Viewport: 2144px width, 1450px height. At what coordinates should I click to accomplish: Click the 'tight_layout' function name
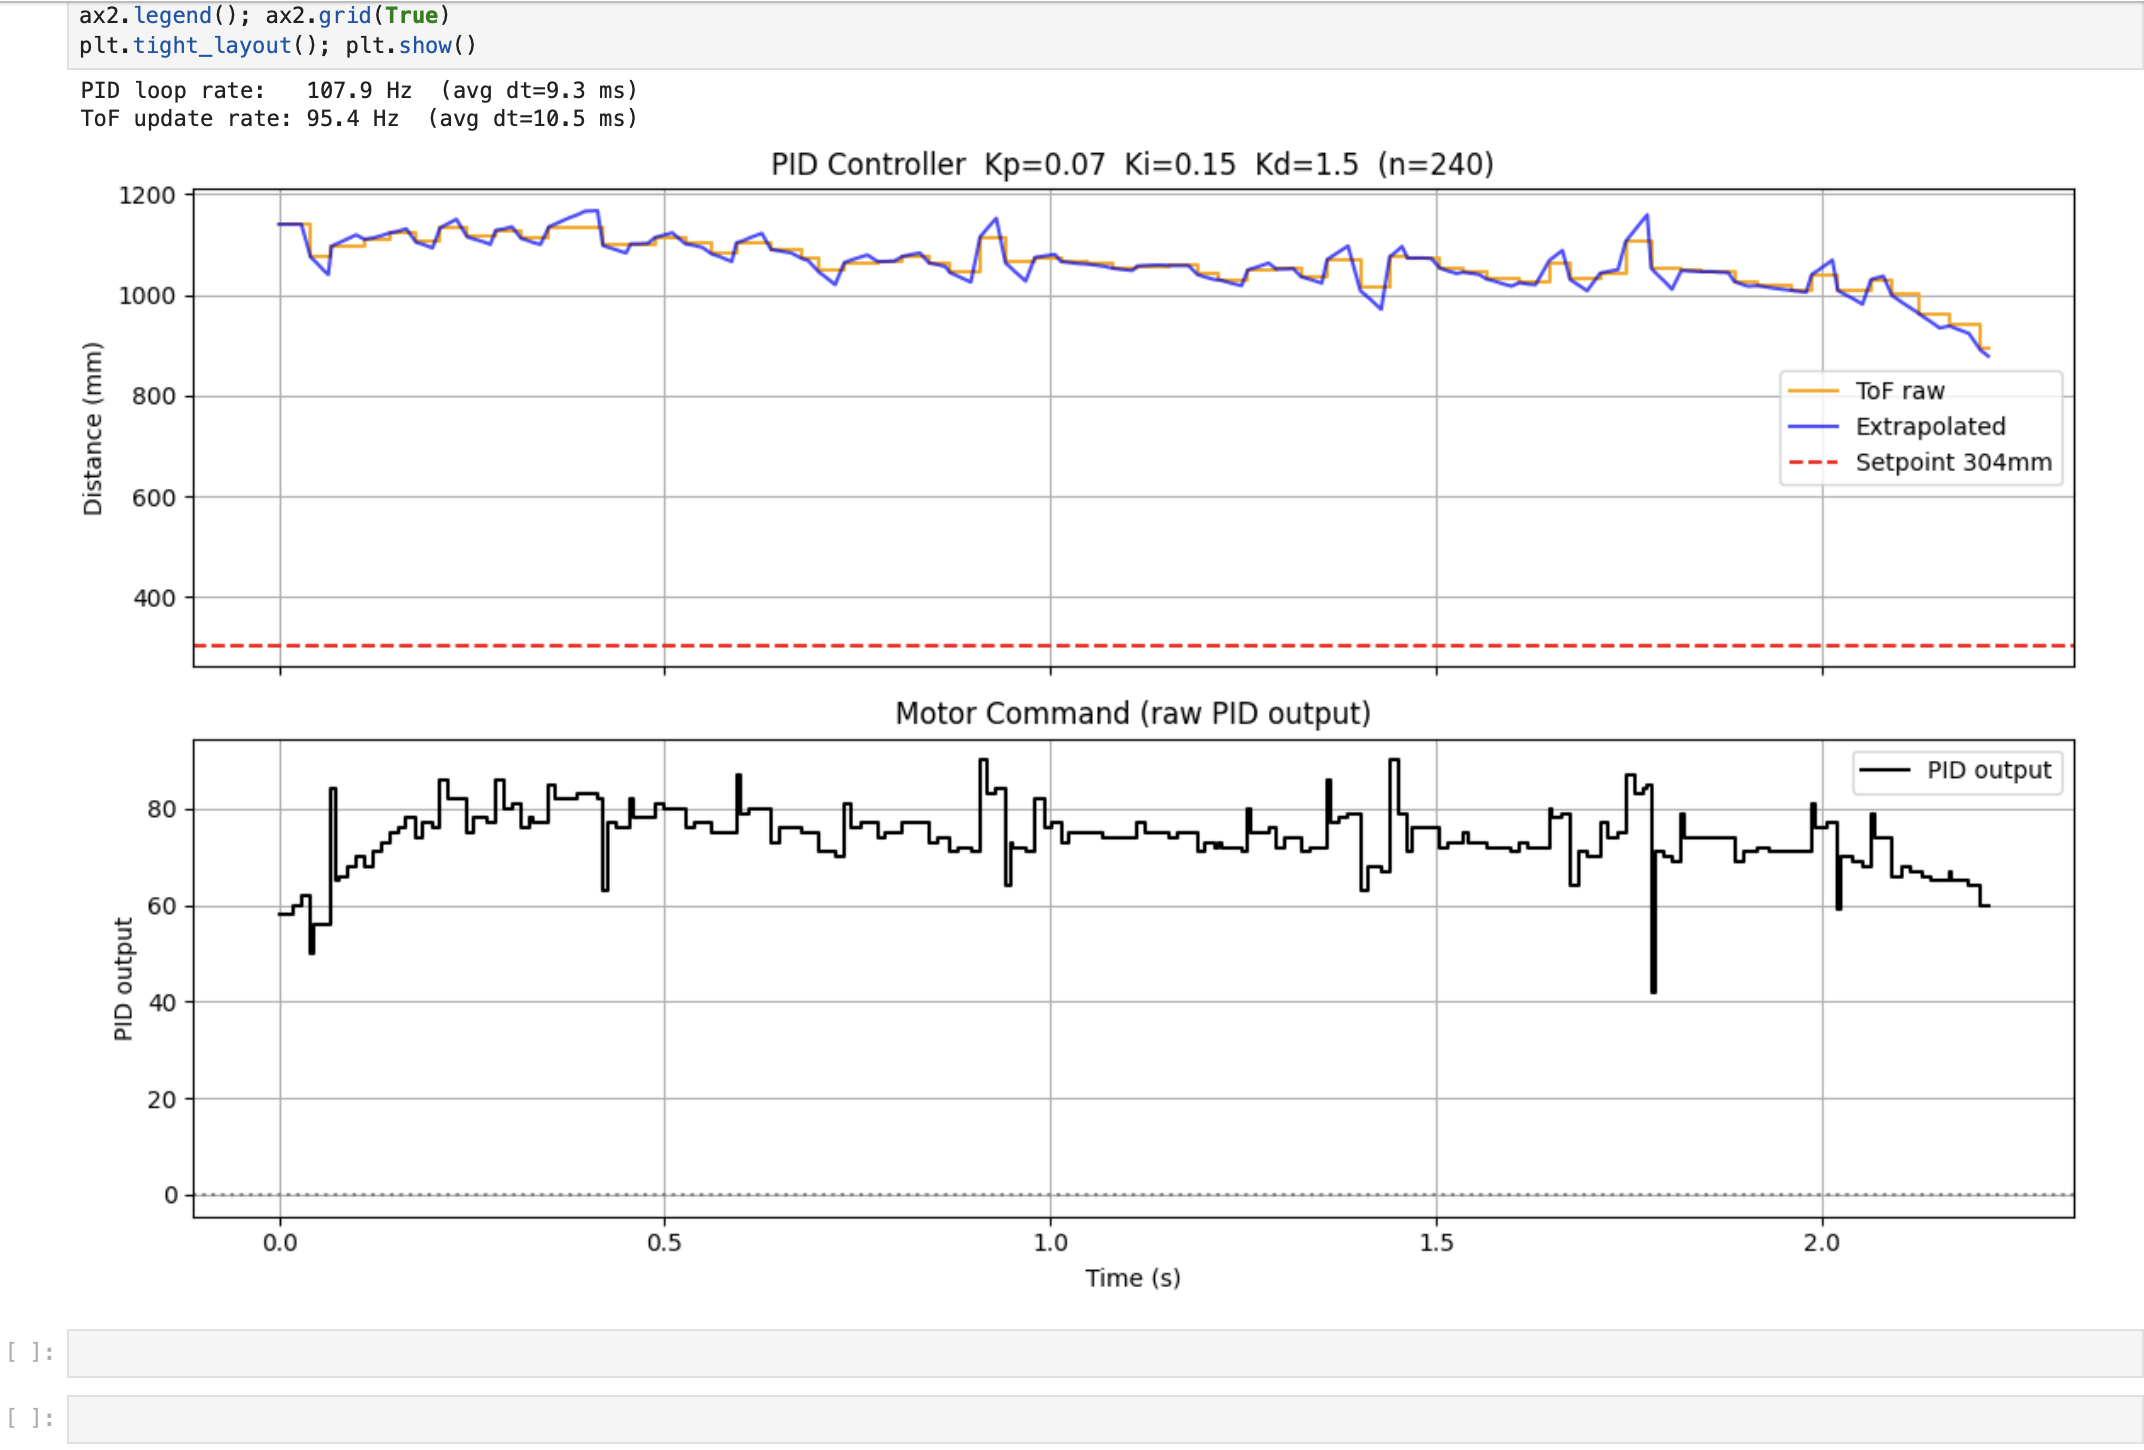click(x=212, y=45)
